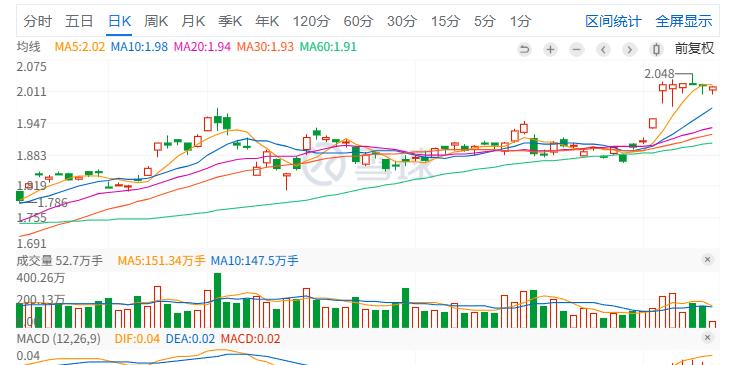Viewport: 739px width, 365px height.
Task: Zoom out with the minus icon
Action: pyautogui.click(x=576, y=50)
